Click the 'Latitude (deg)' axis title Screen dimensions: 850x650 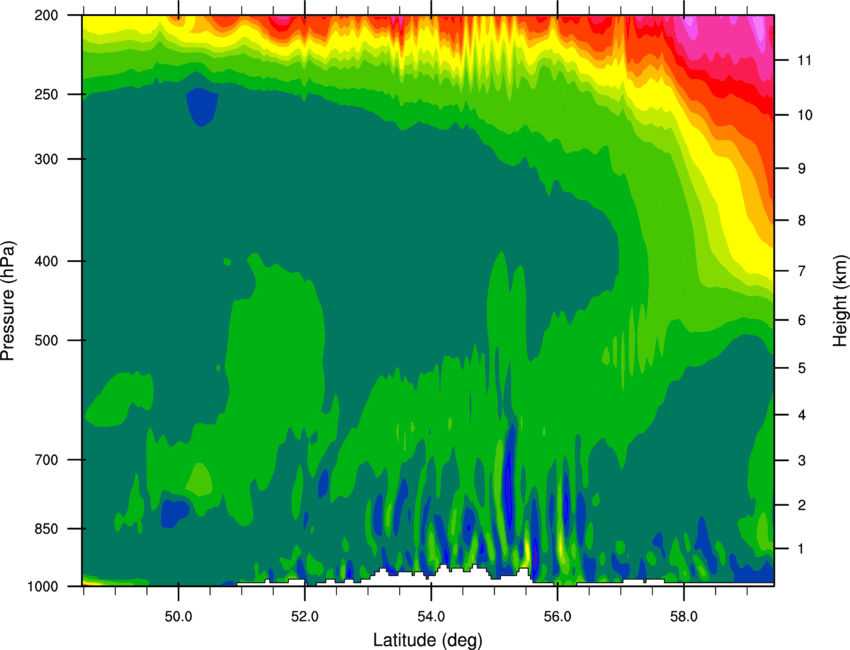tap(427, 640)
